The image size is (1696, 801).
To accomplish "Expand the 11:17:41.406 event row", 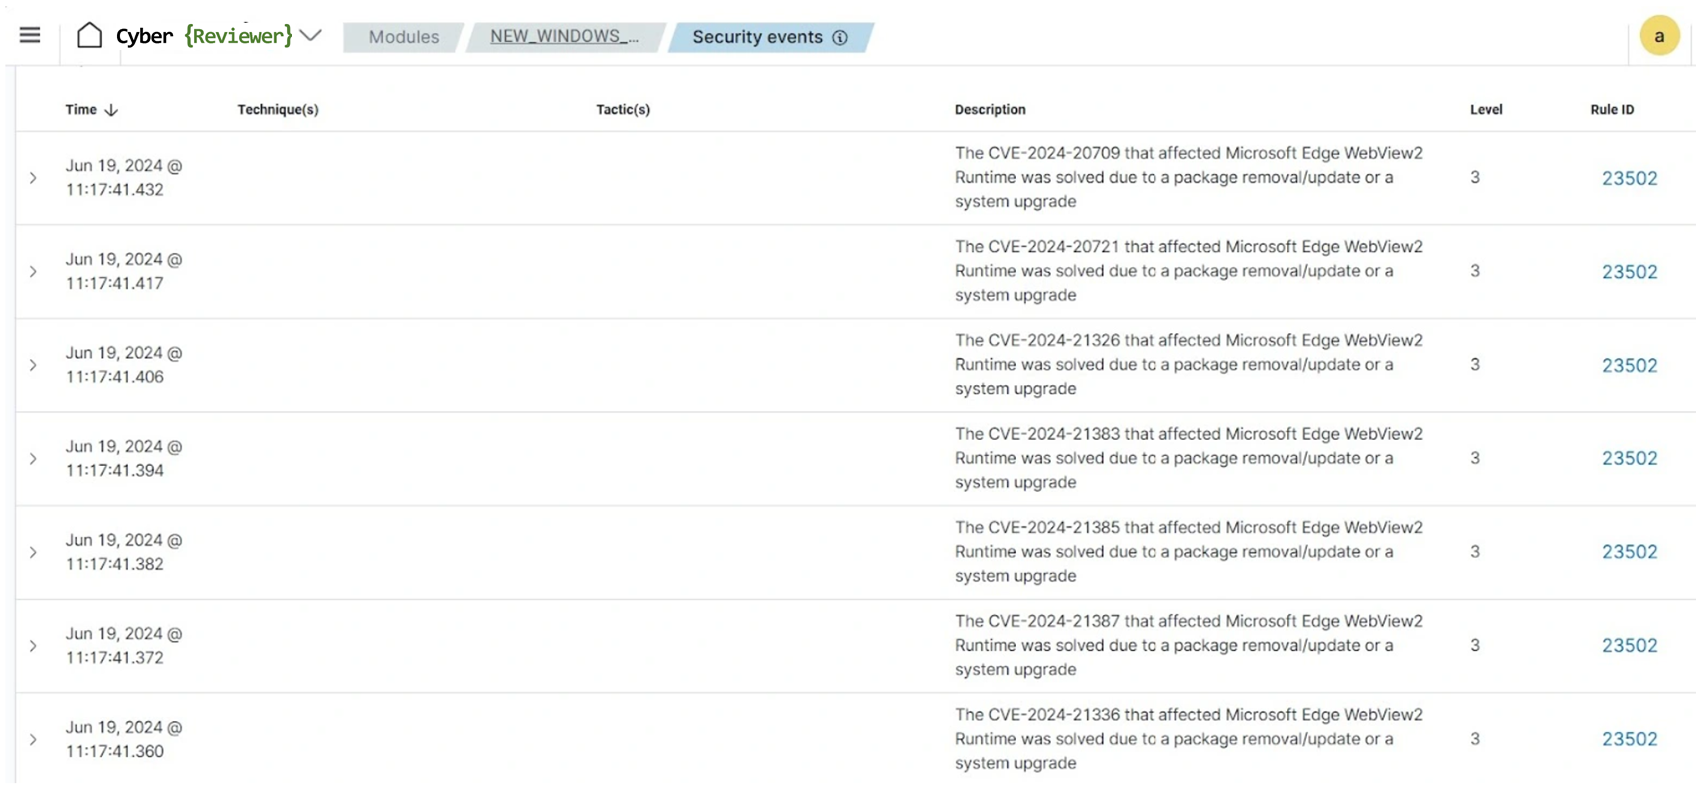I will [x=33, y=365].
